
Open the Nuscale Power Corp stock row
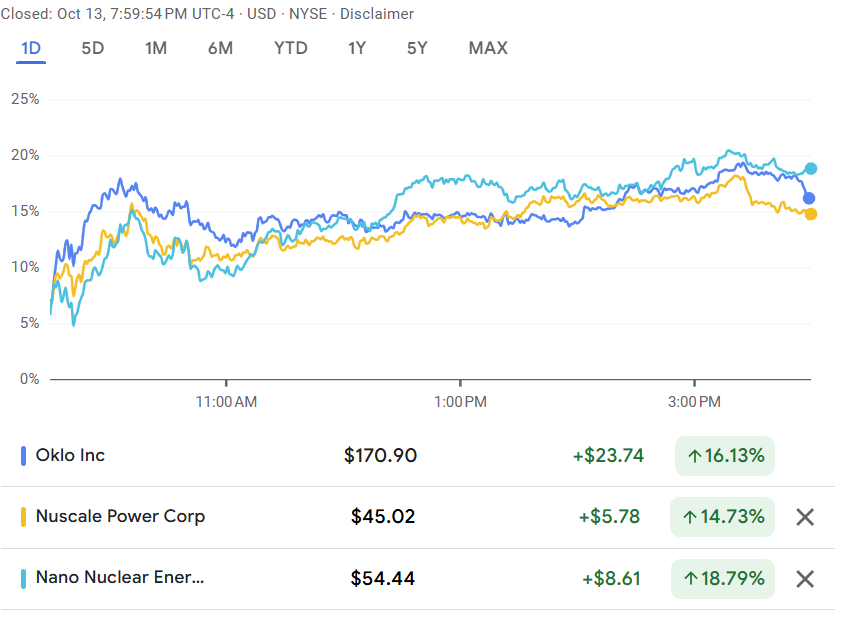tap(120, 517)
